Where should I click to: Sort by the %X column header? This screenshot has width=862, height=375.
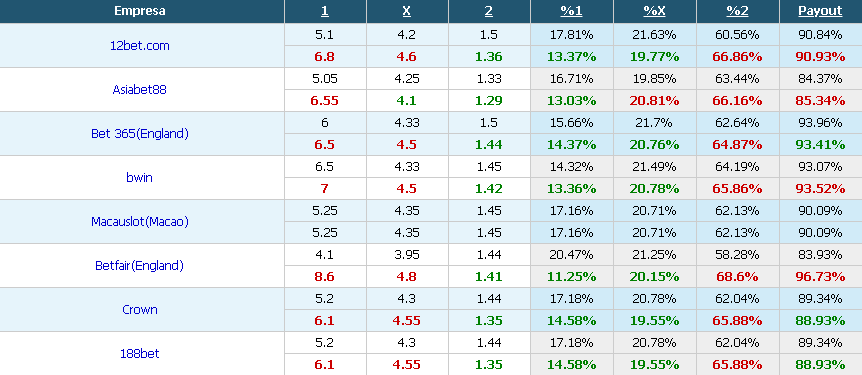tap(654, 11)
